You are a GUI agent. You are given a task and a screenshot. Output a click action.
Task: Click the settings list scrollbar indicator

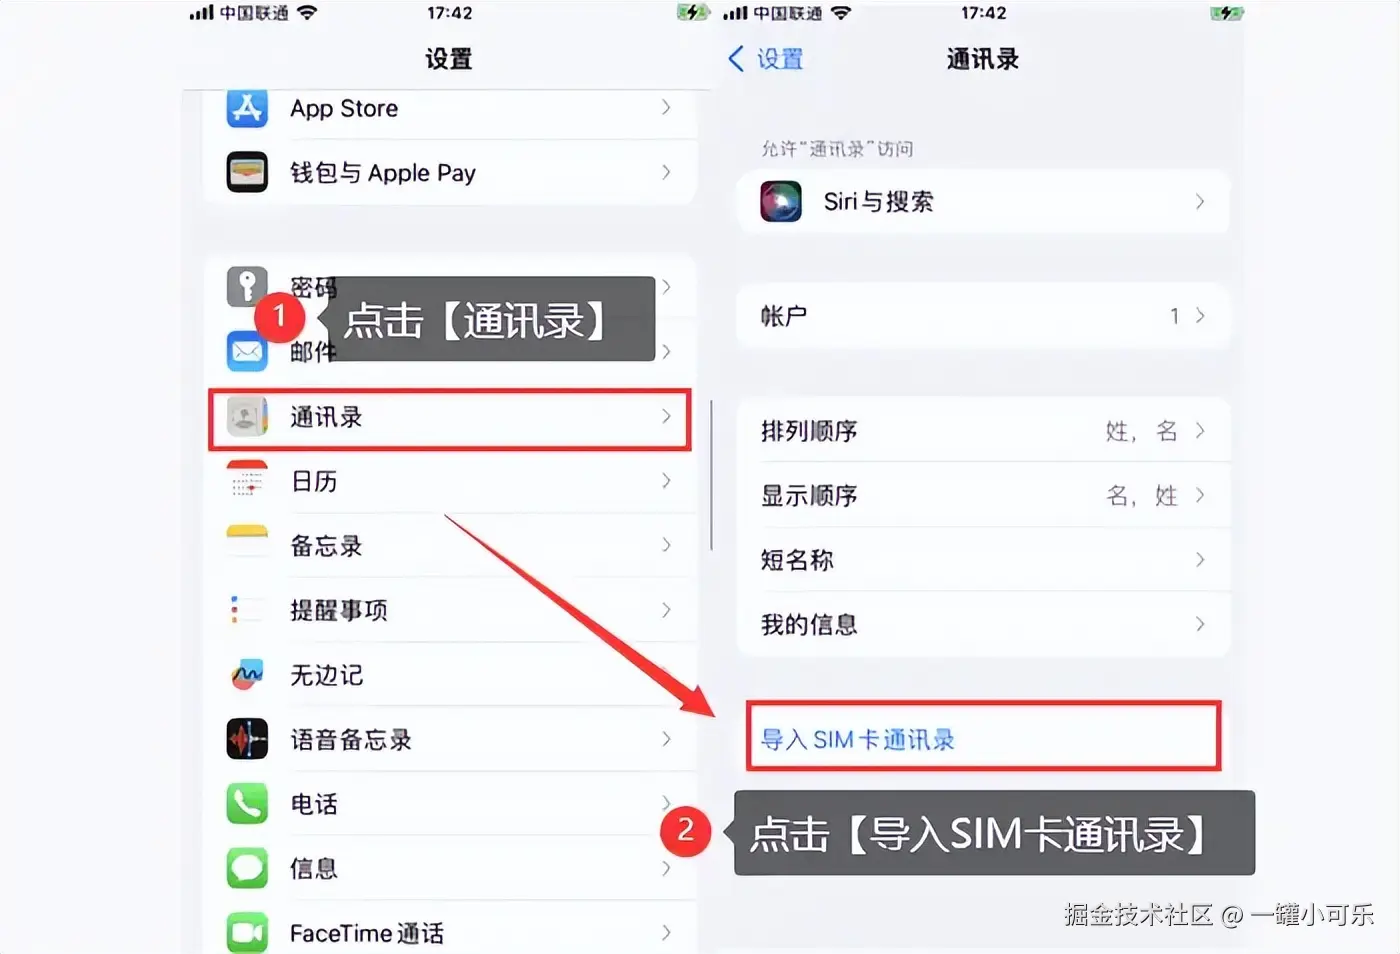(711, 475)
